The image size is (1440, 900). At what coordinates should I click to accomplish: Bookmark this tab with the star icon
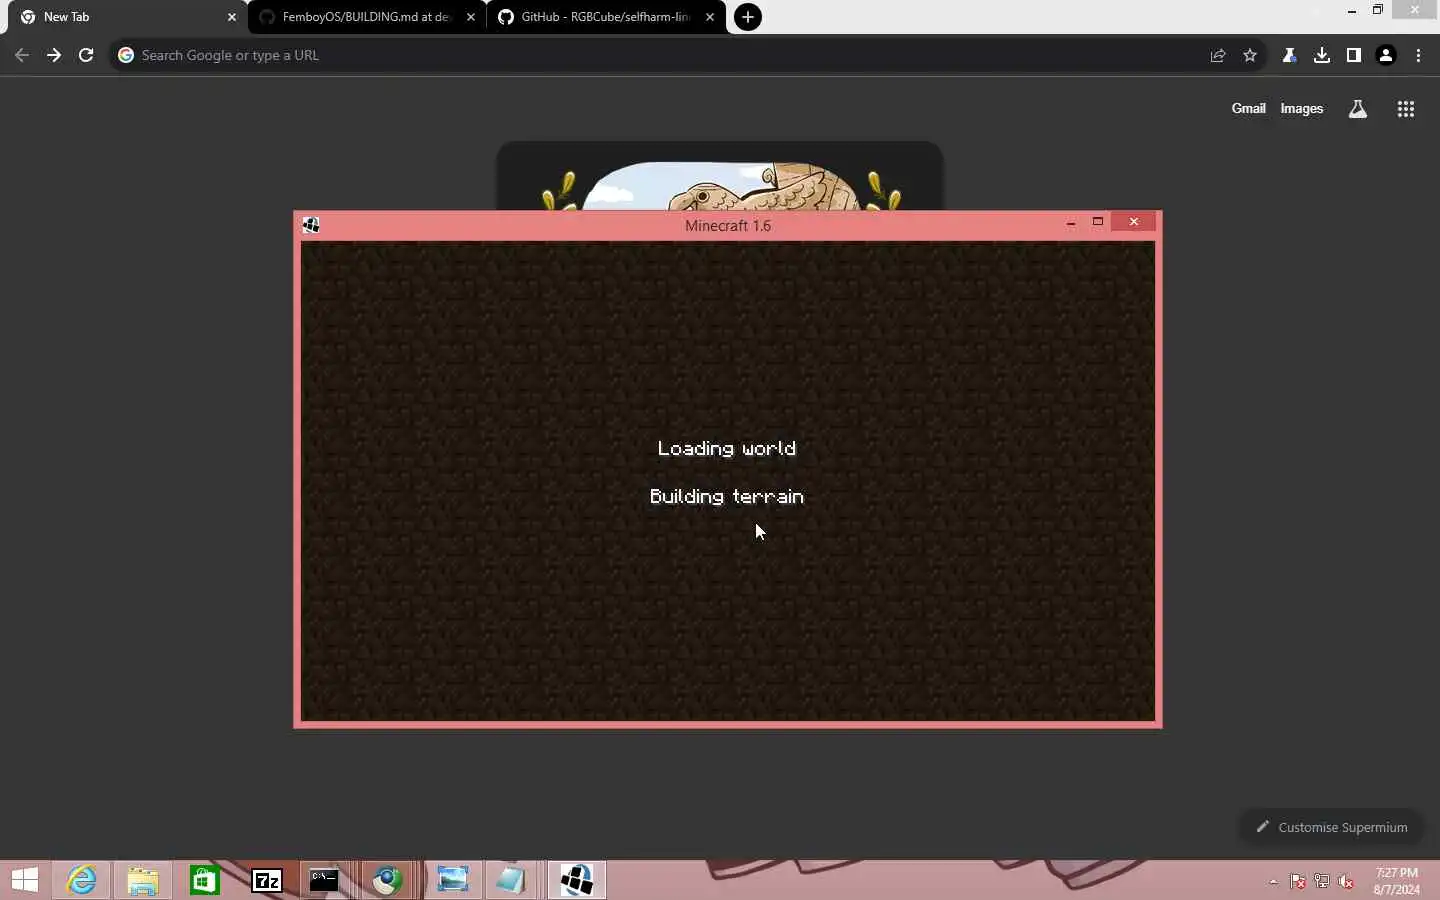click(x=1250, y=56)
